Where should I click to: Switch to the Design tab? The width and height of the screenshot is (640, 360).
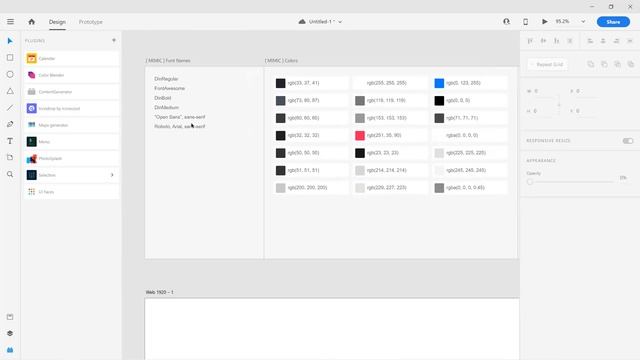(57, 22)
